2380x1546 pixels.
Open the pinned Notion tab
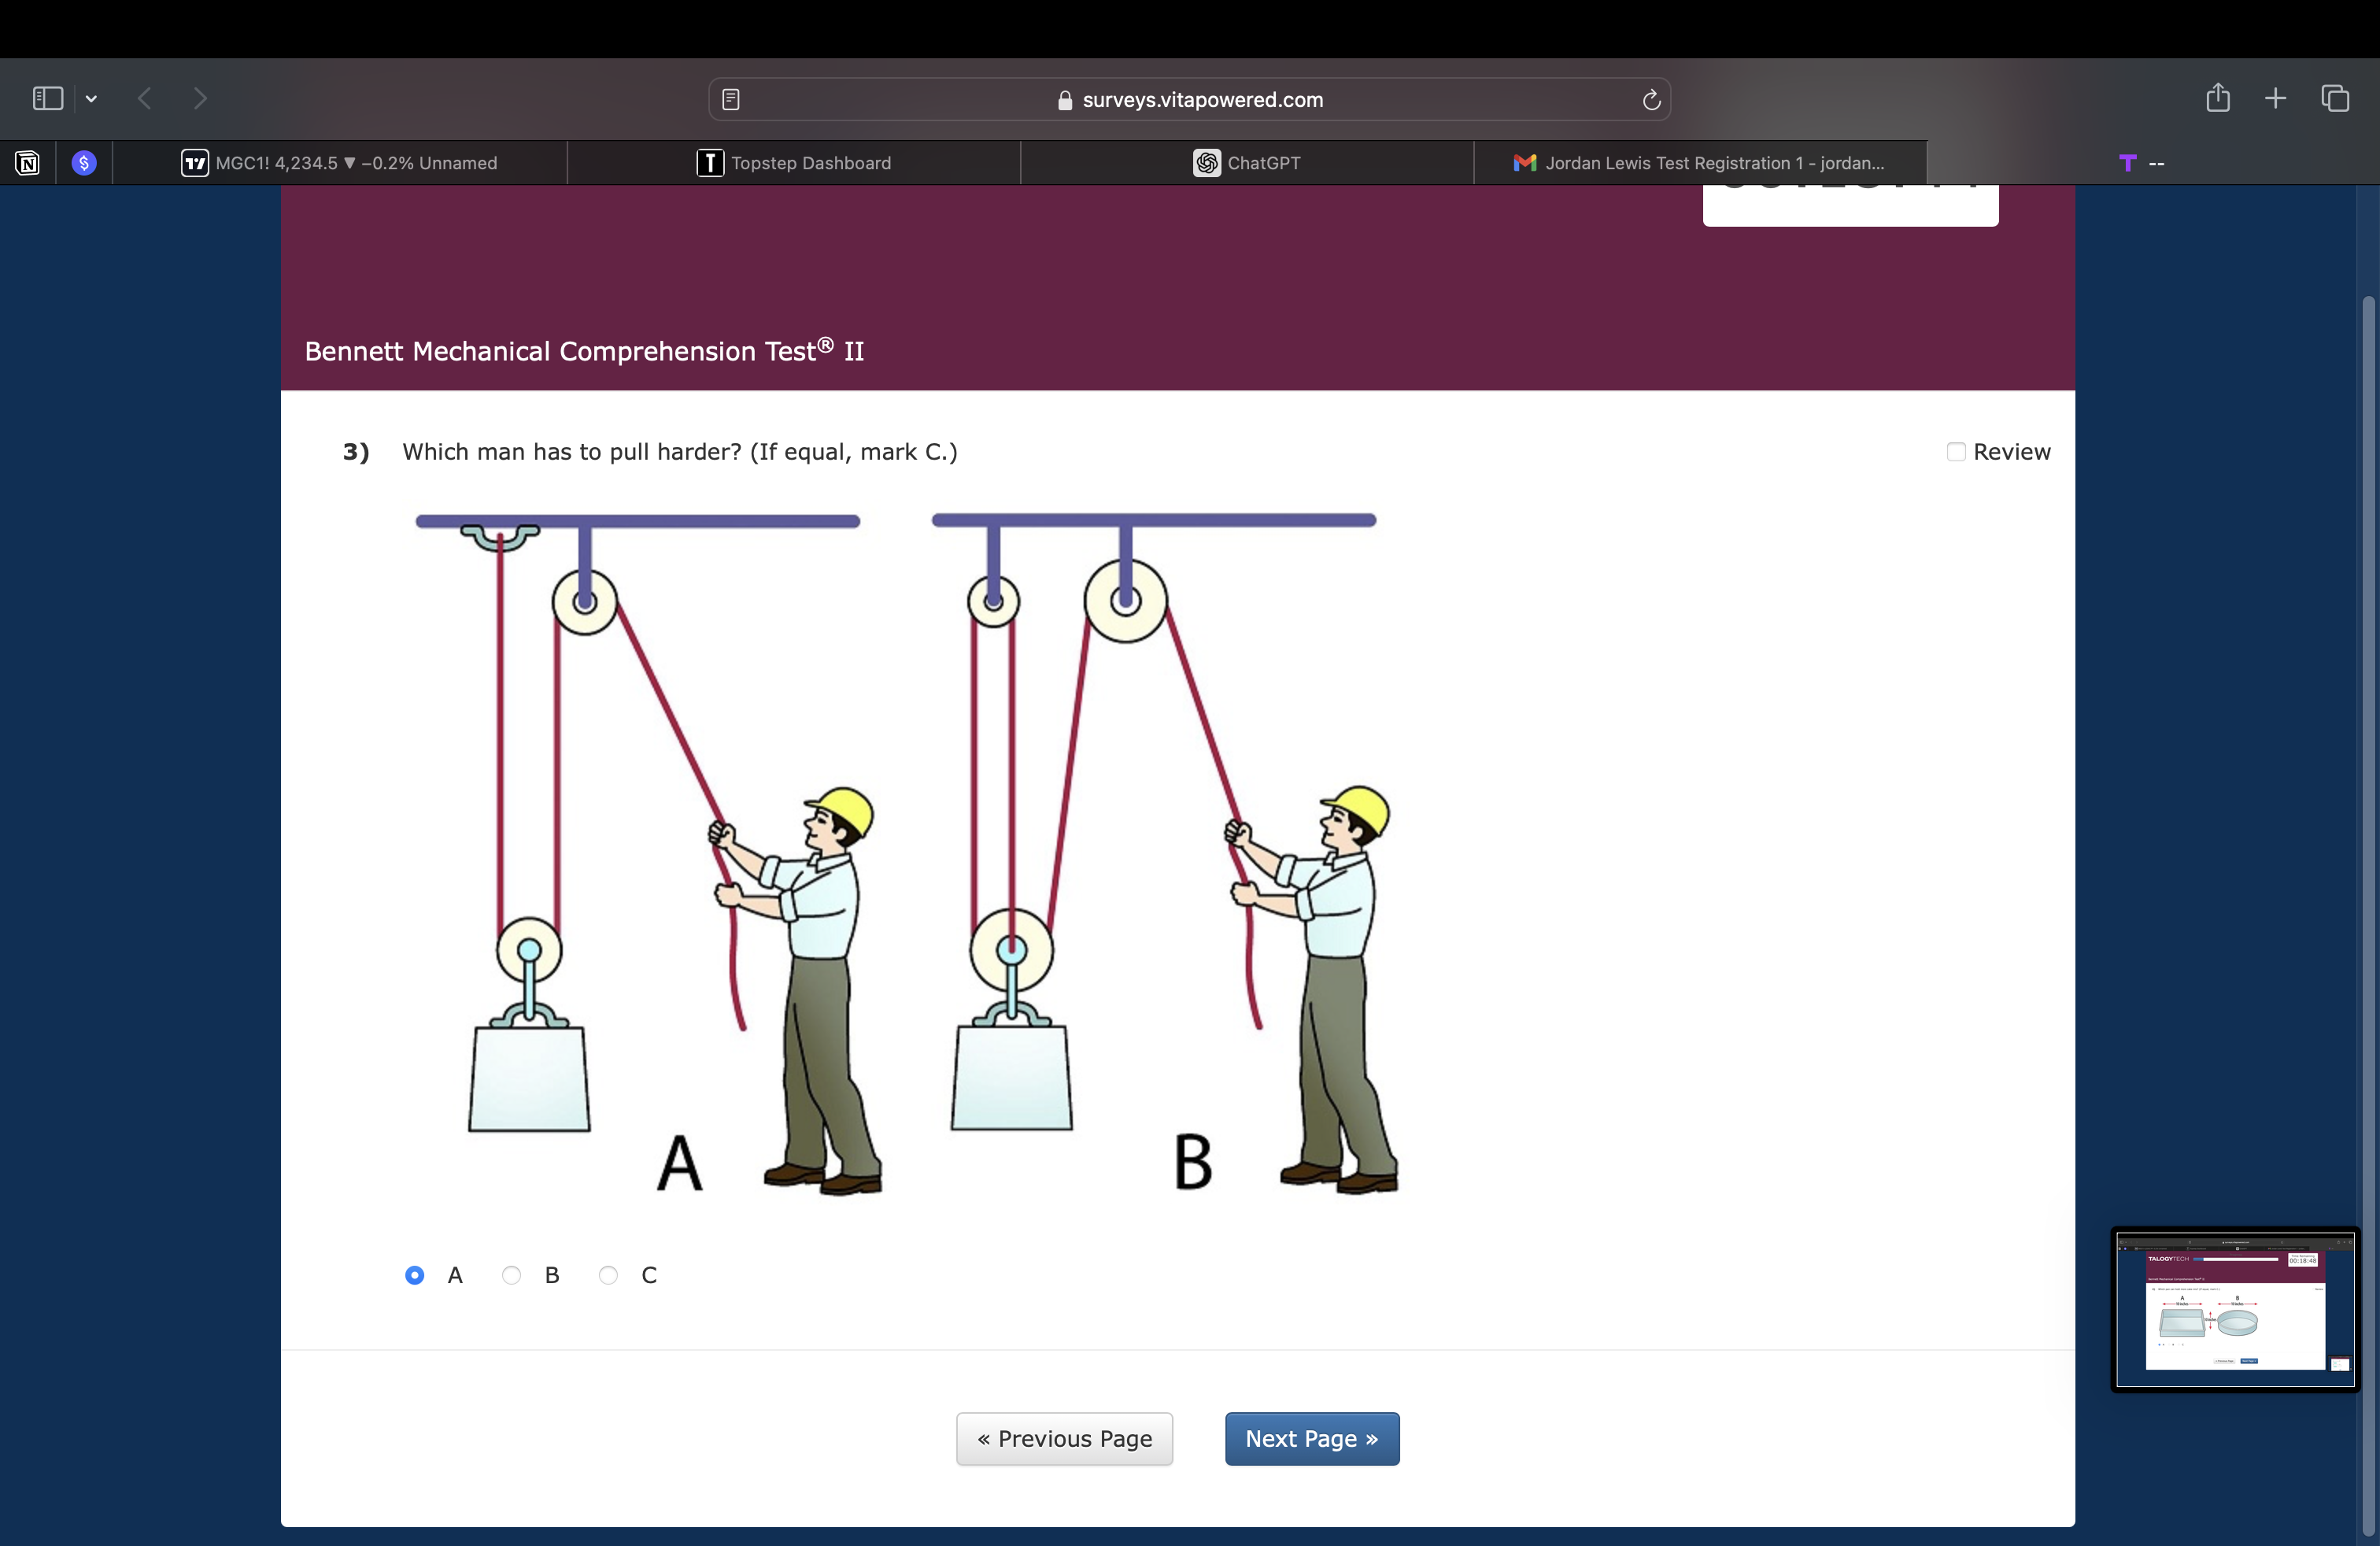coord(27,163)
